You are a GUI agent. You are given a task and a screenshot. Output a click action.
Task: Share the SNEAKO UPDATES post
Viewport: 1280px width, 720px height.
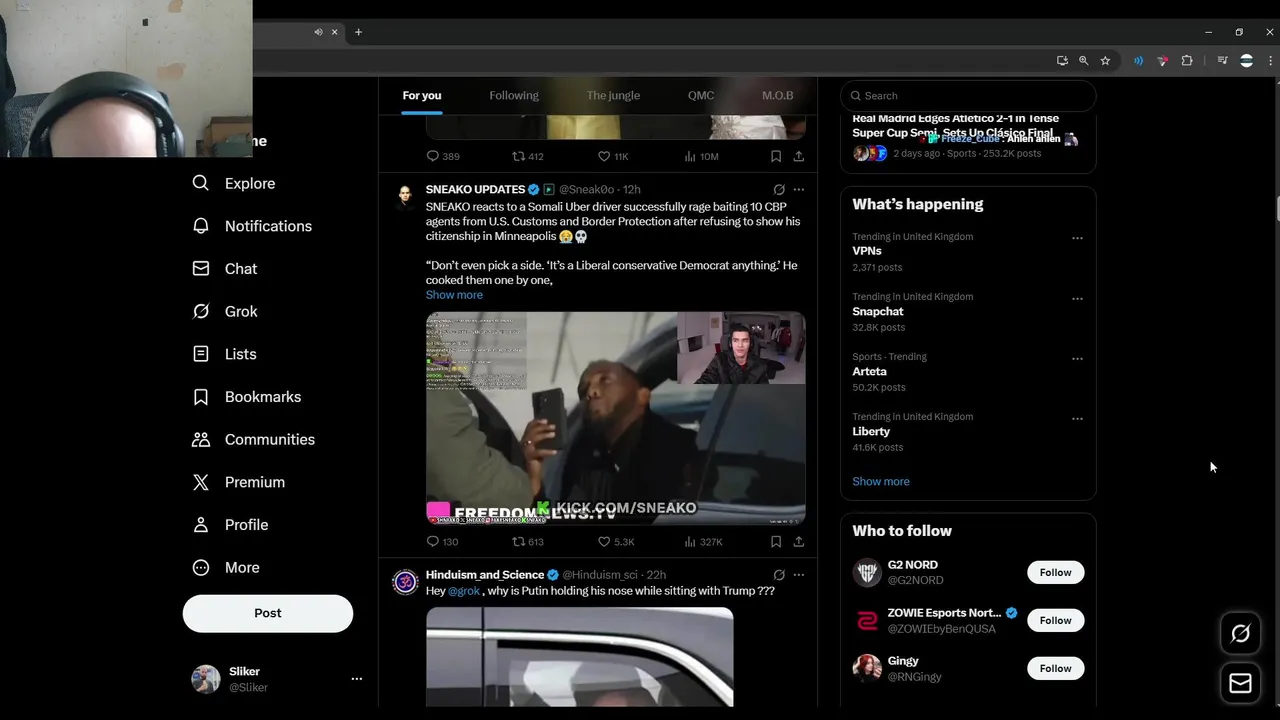[x=799, y=541]
